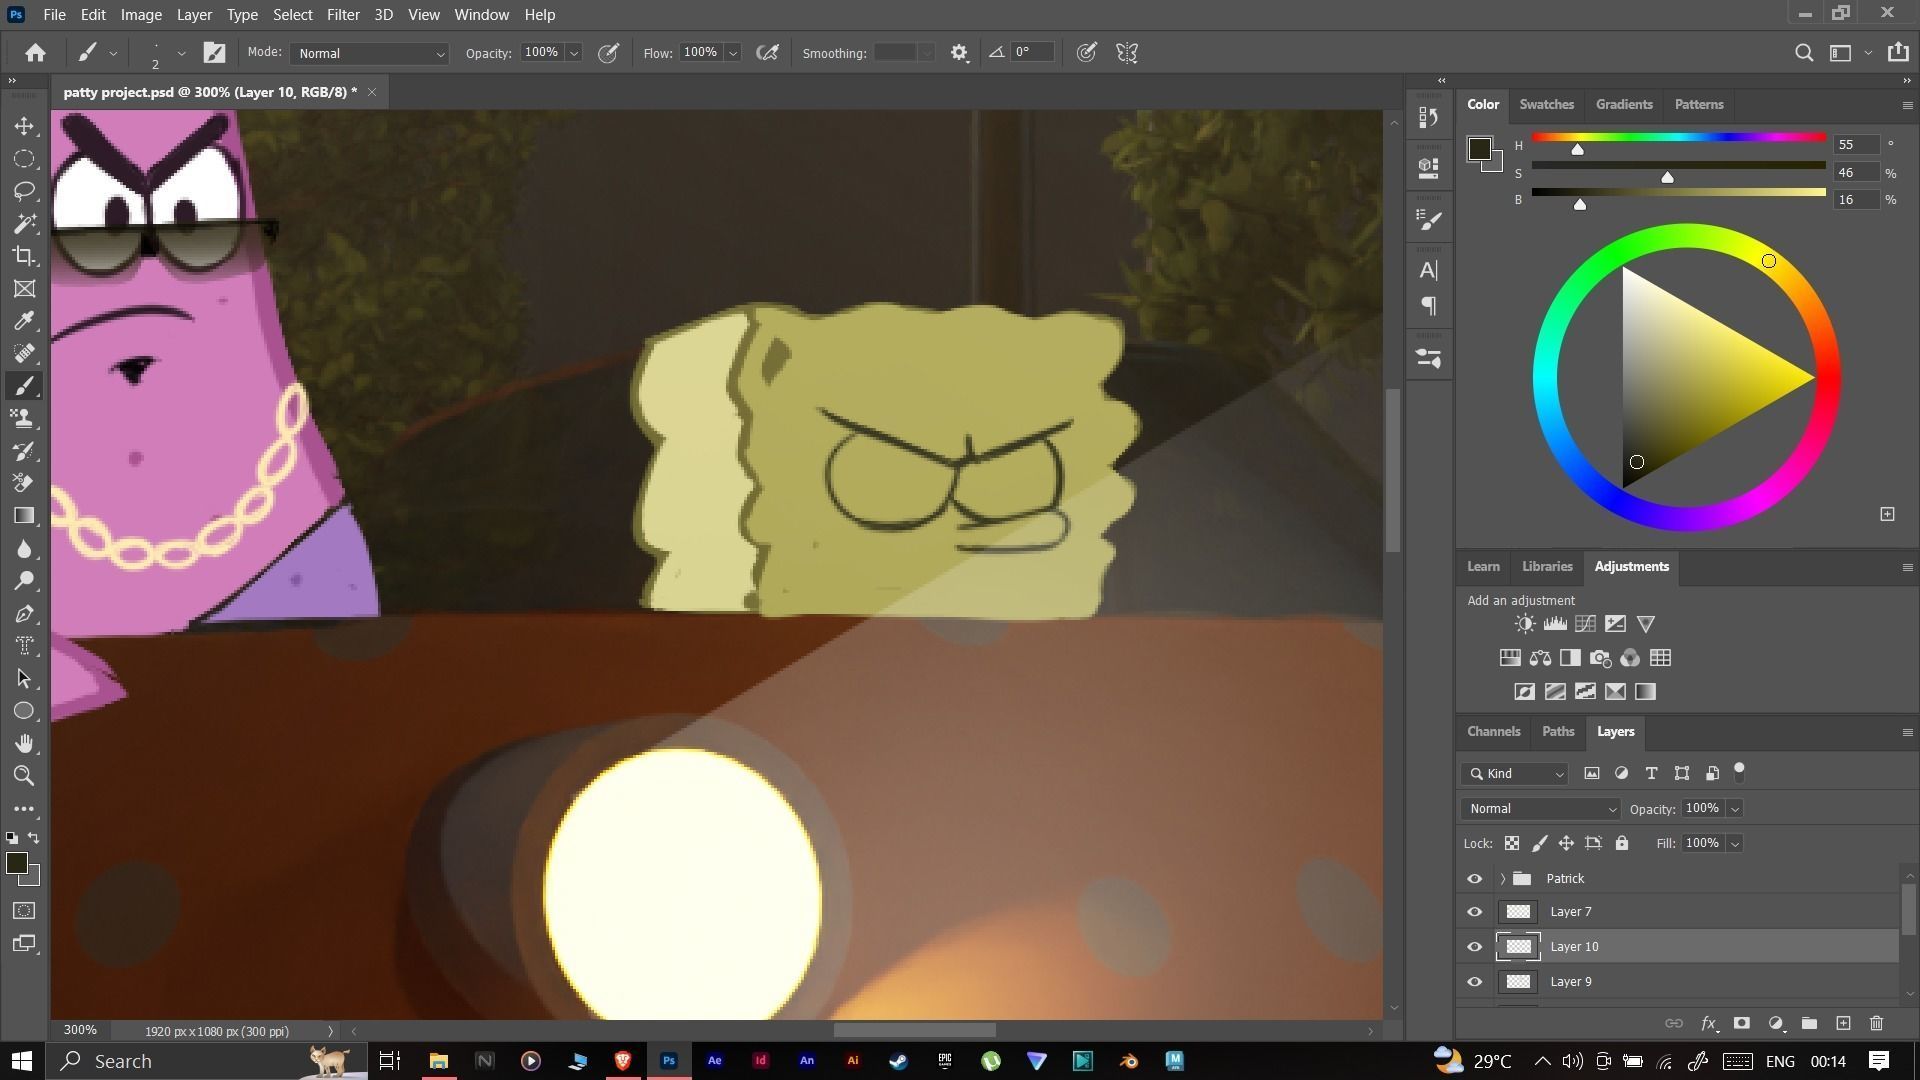The width and height of the screenshot is (1920, 1080).
Task: Select the Brush tool in the toolbar
Action: [x=25, y=386]
